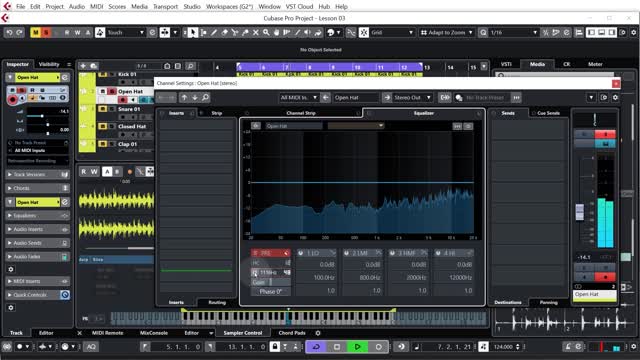Enable 1 LO band power button
The width and height of the screenshot is (640, 360).
click(300, 253)
